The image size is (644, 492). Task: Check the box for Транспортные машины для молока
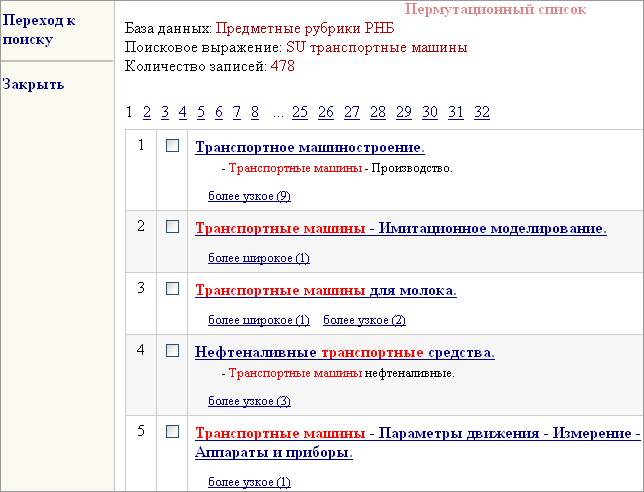coord(172,289)
